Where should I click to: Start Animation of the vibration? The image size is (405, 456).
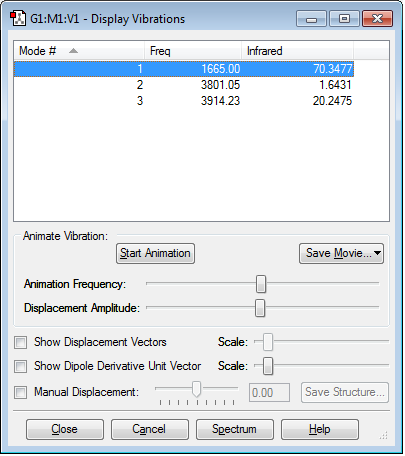(x=155, y=253)
